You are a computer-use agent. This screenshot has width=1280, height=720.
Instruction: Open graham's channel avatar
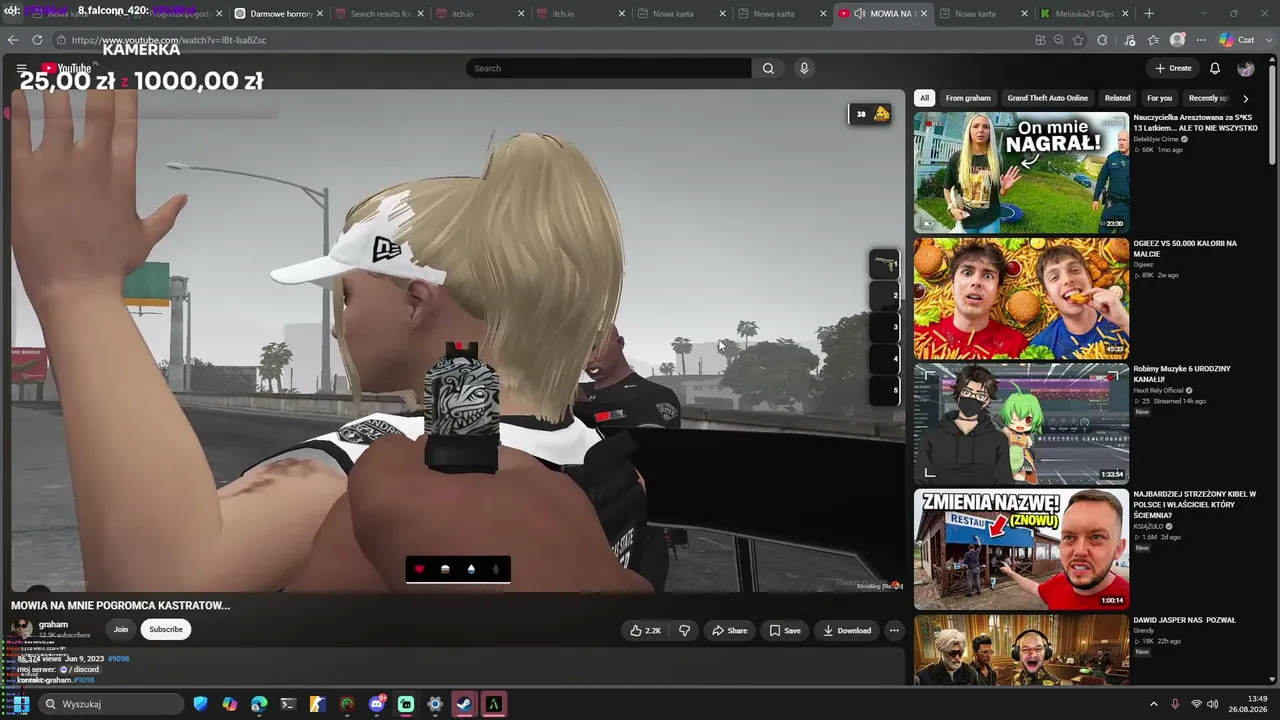click(x=21, y=629)
